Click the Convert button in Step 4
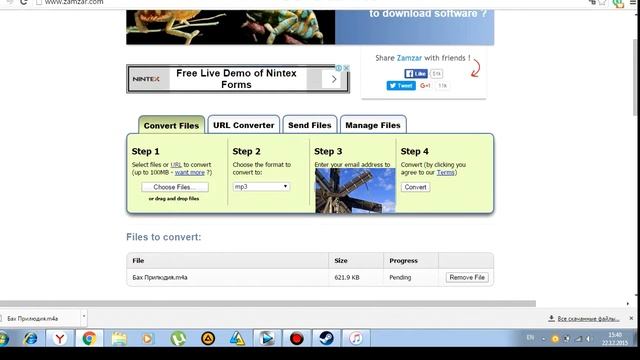Viewport: 640px width, 360px height. 416,187
